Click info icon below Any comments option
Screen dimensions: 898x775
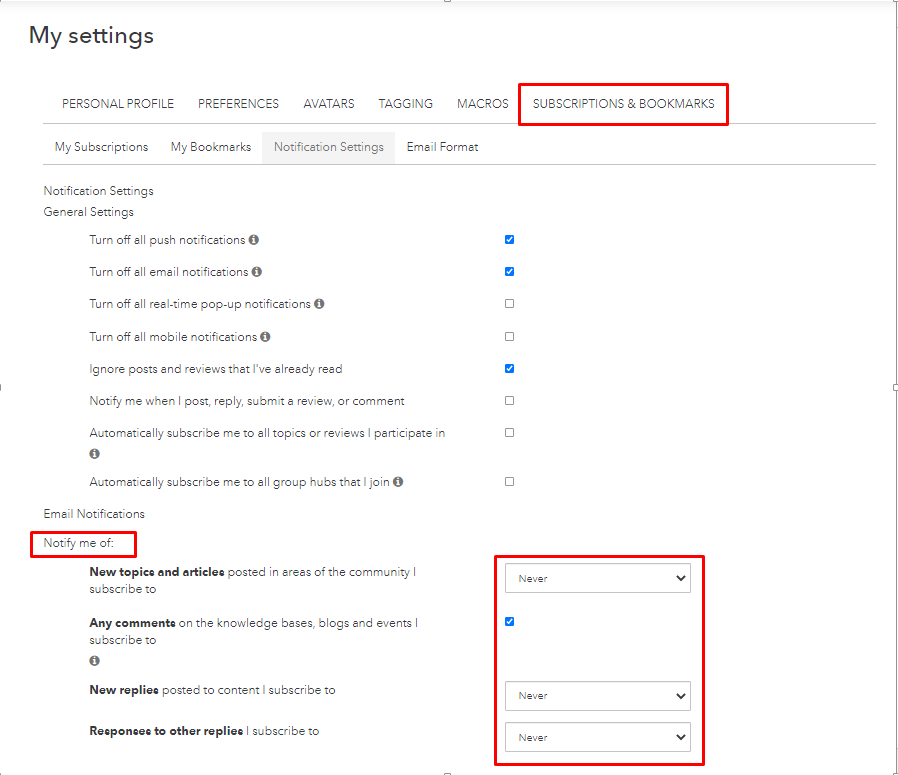(x=95, y=661)
